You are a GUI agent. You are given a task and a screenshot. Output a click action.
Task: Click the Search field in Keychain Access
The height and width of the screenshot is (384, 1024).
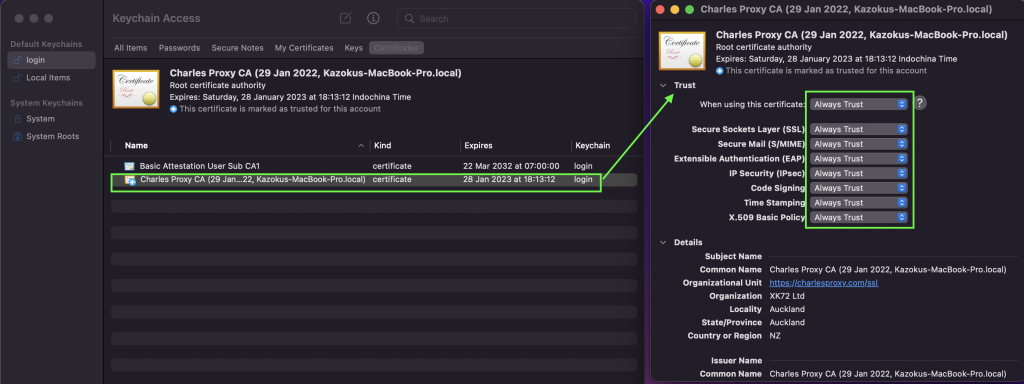(x=517, y=19)
